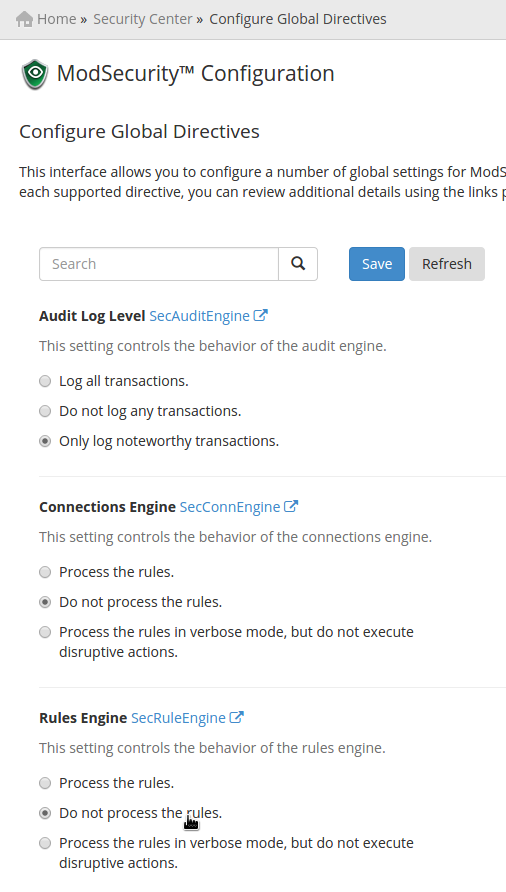Open external link icon next to SecRuleEngine
Image resolution: width=506 pixels, height=892 pixels.
[x=236, y=717]
